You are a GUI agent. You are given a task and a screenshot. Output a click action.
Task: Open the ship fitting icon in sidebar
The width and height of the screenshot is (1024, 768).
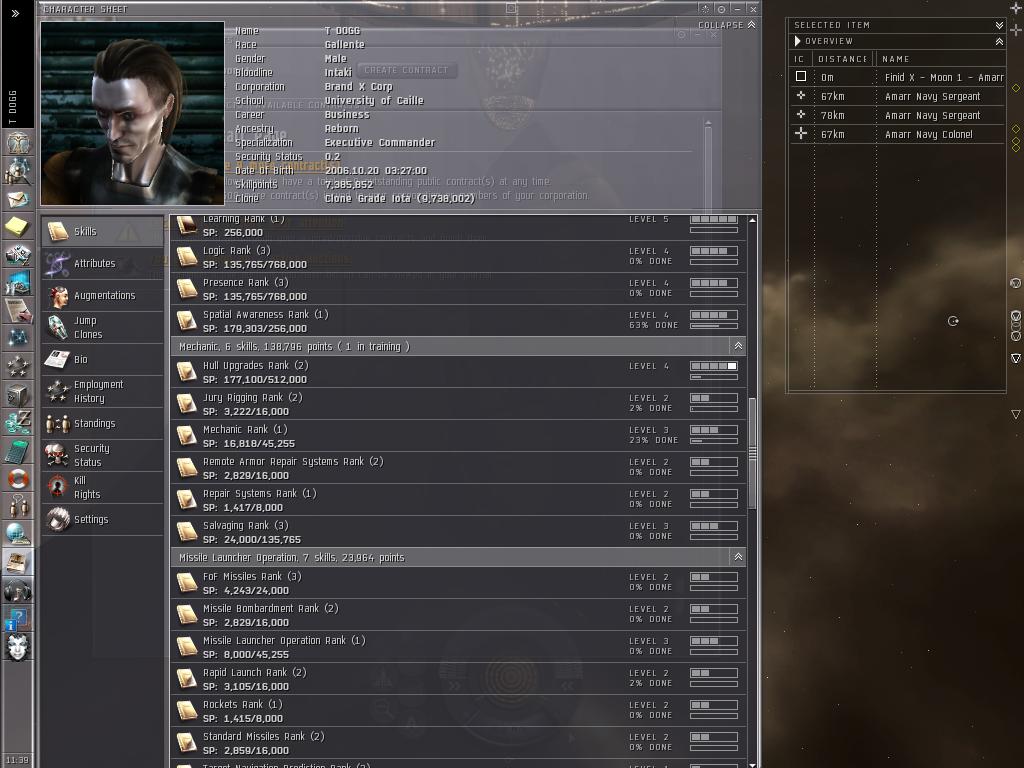click(18, 254)
